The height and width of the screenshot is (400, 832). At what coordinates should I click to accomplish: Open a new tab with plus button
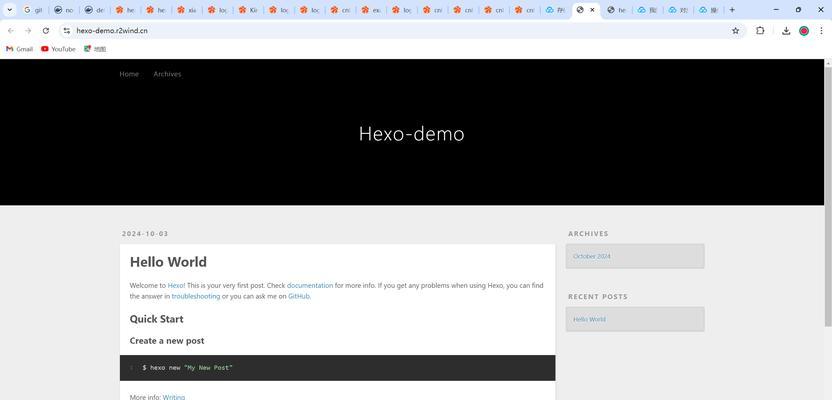732,10
